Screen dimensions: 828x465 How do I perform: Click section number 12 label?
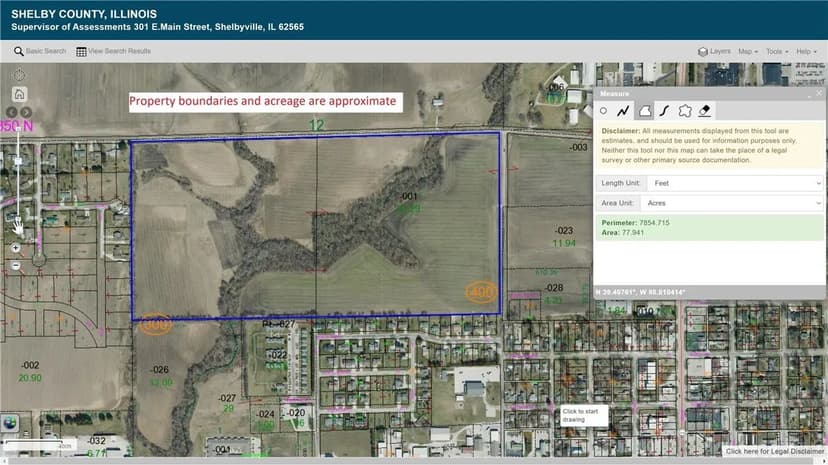tap(316, 126)
